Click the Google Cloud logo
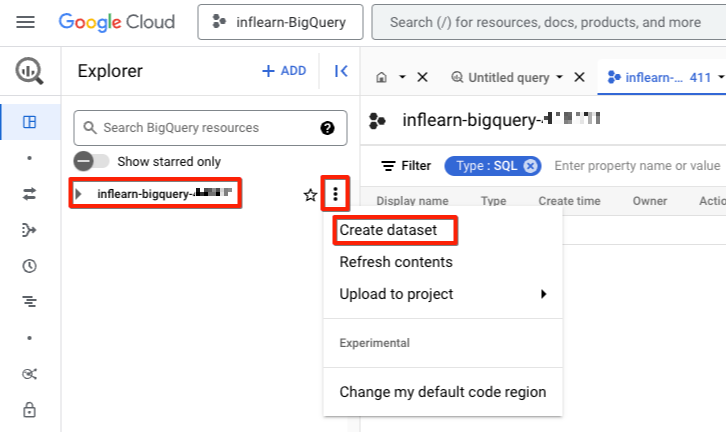This screenshot has height=432, width=726. pyautogui.click(x=117, y=22)
